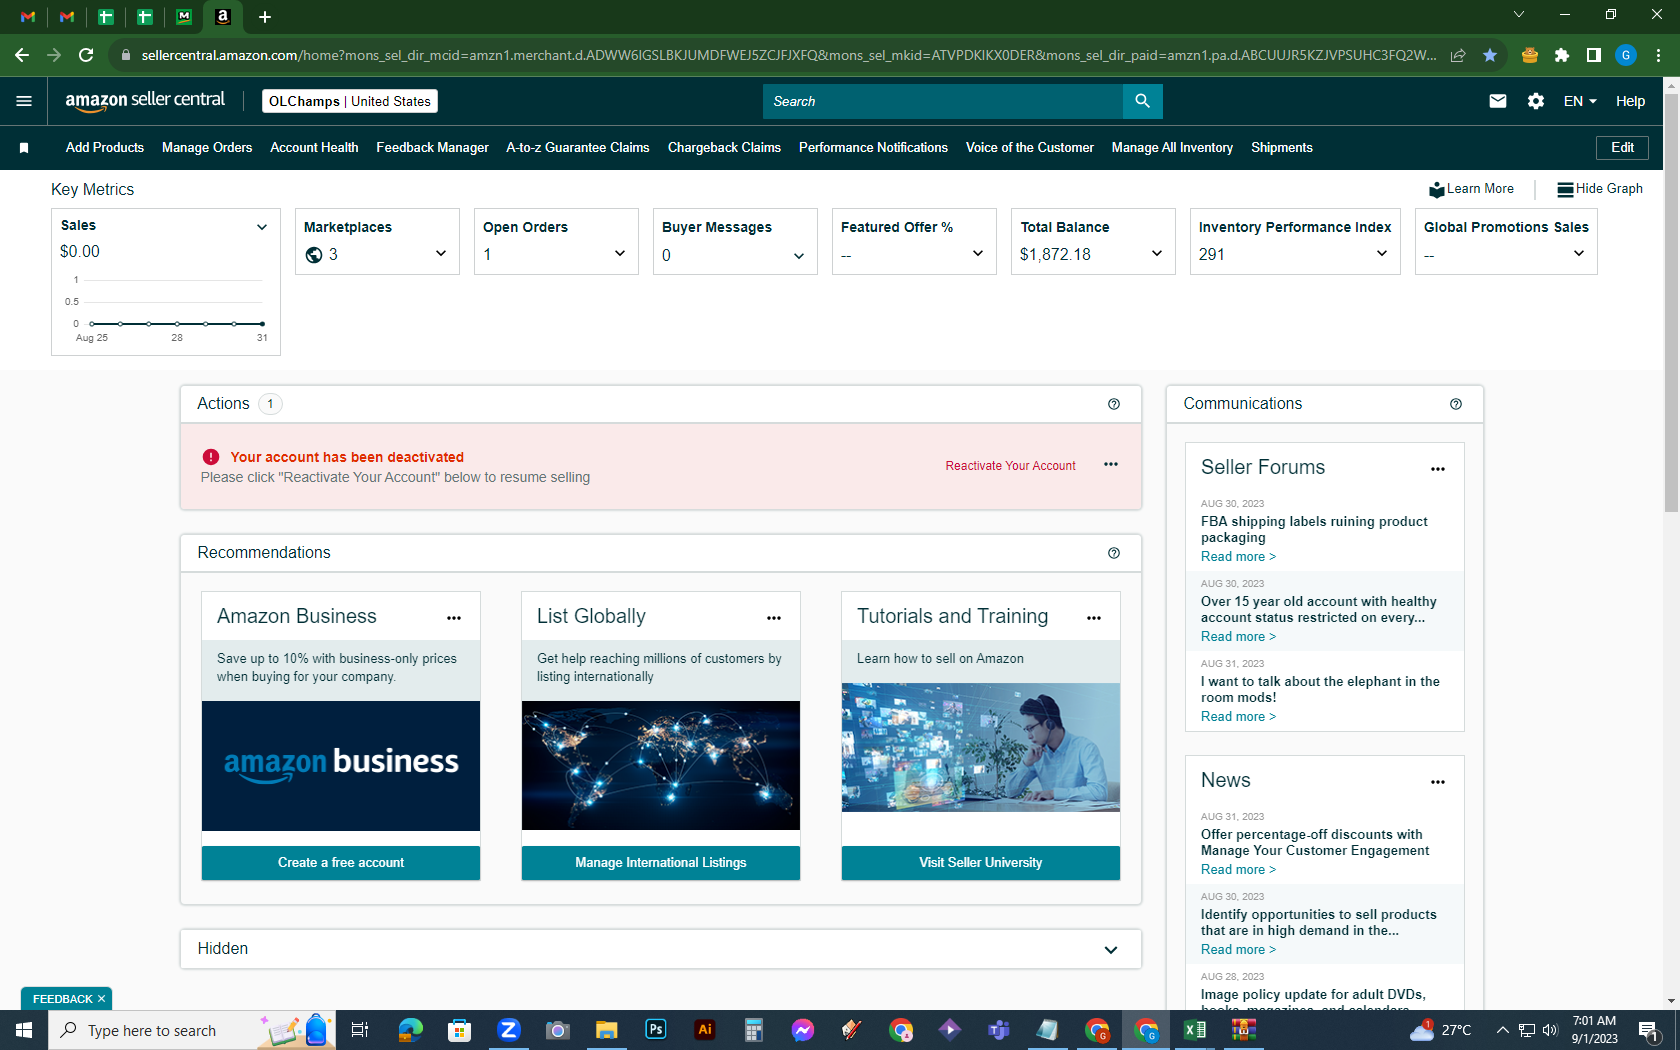This screenshot has height=1050, width=1680.
Task: Open Shipments menu item
Action: point(1282,148)
